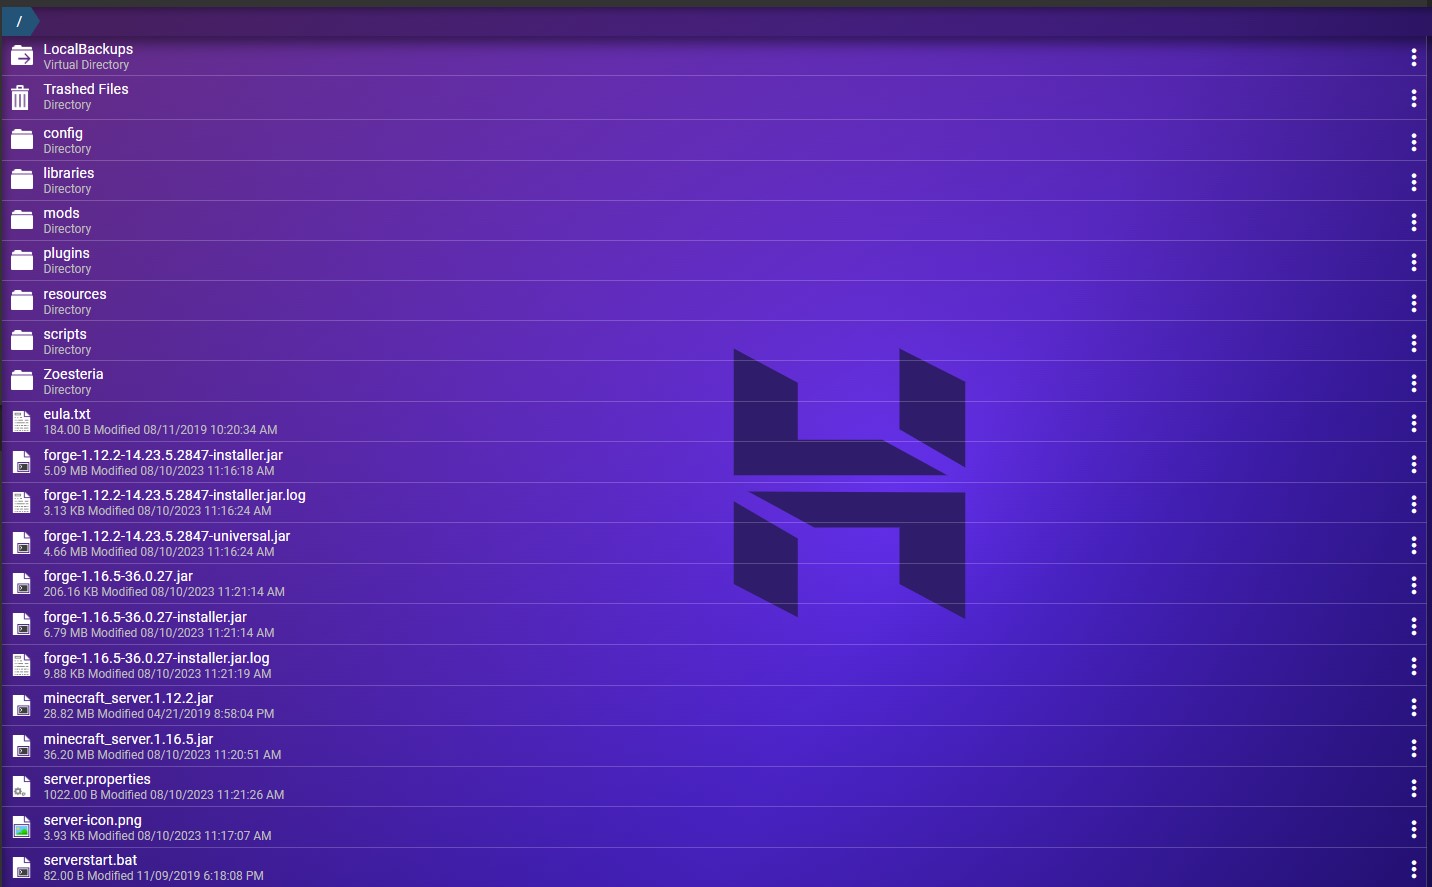The height and width of the screenshot is (887, 1432).
Task: Click the eula.txt text file icon
Action: tap(22, 422)
